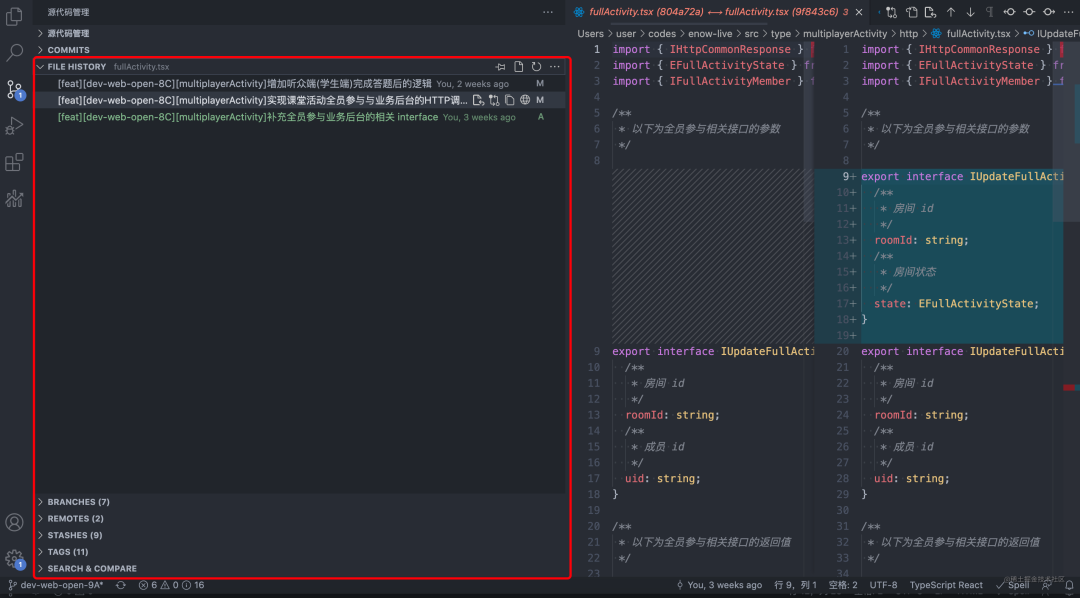The width and height of the screenshot is (1080, 598).
Task: Open the Accounts icon in activity bar
Action: click(x=14, y=522)
